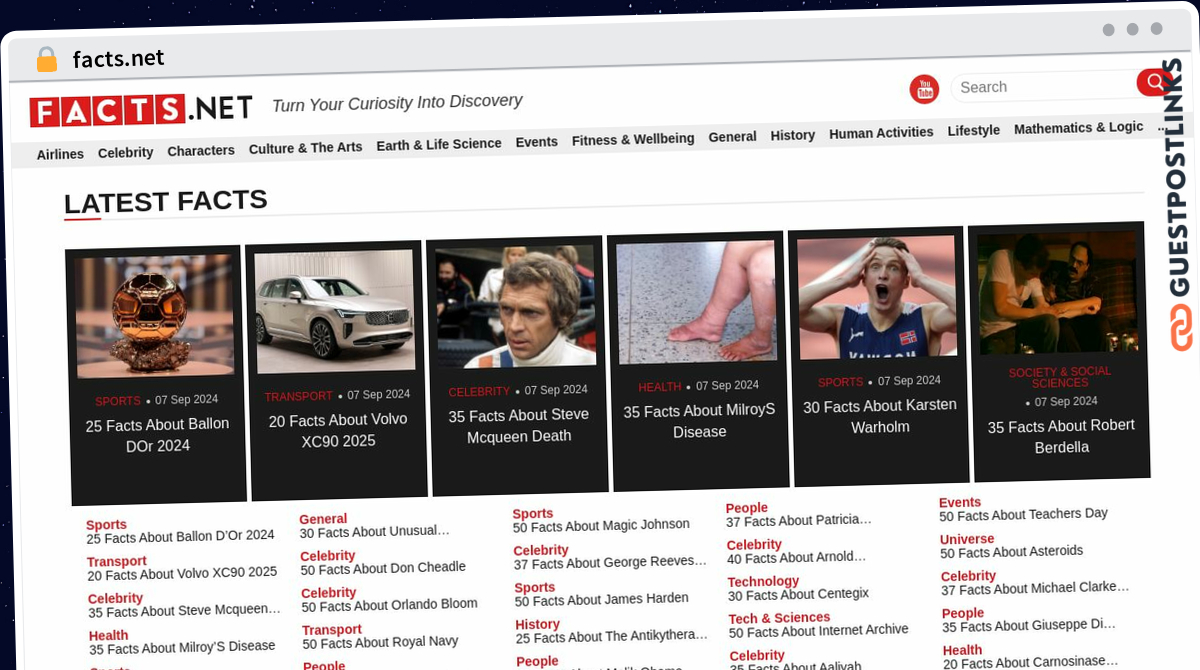This screenshot has height=670, width=1200.
Task: Click the LATEST FACTS heading
Action: (166, 201)
